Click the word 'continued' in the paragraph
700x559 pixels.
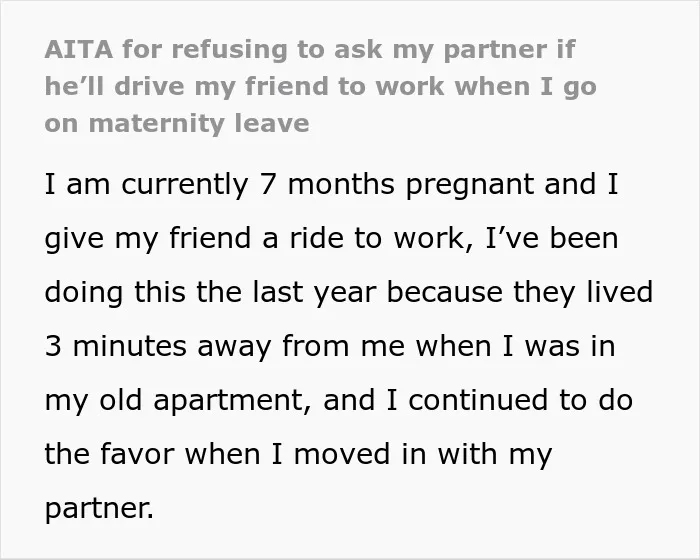(478, 400)
